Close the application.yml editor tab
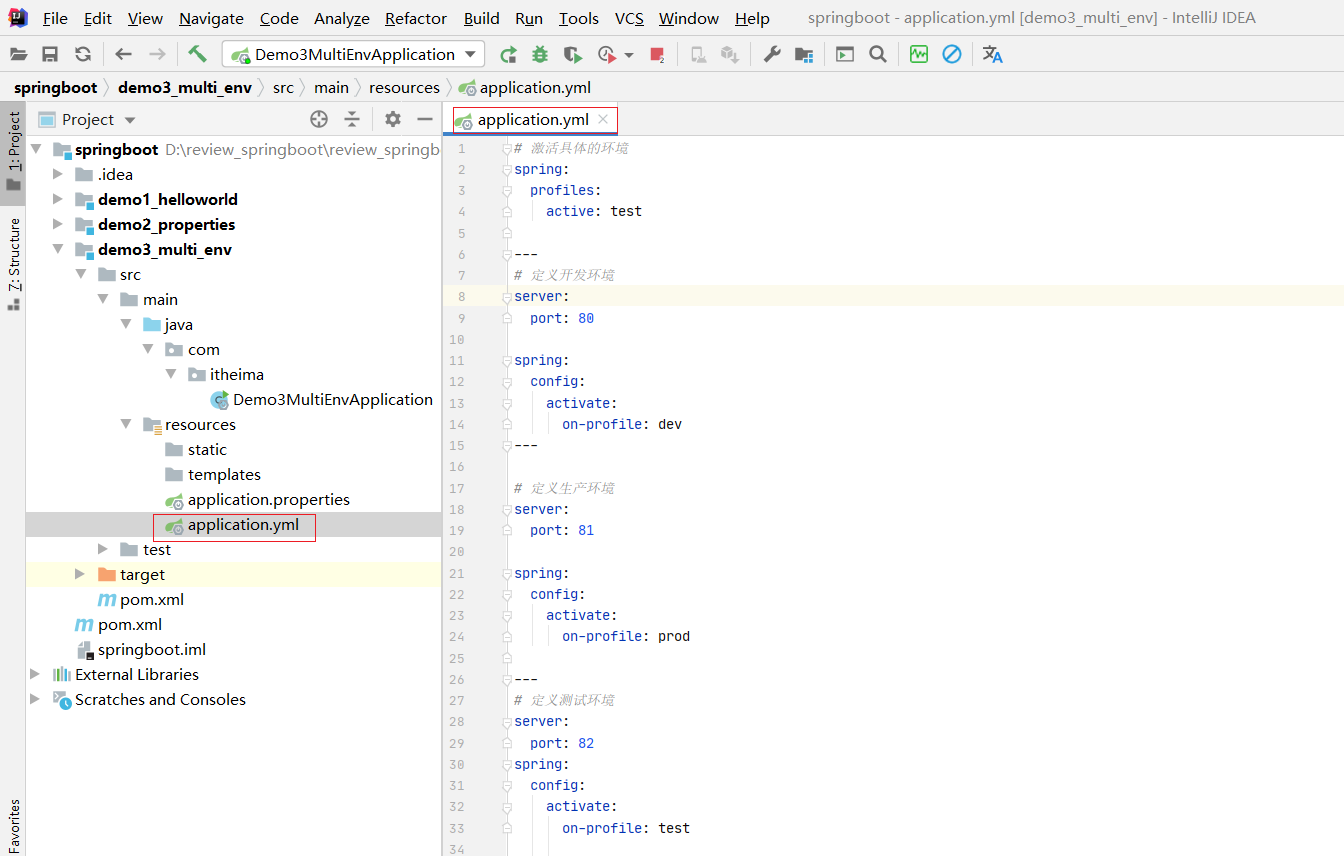The height and width of the screenshot is (856, 1344). point(603,119)
